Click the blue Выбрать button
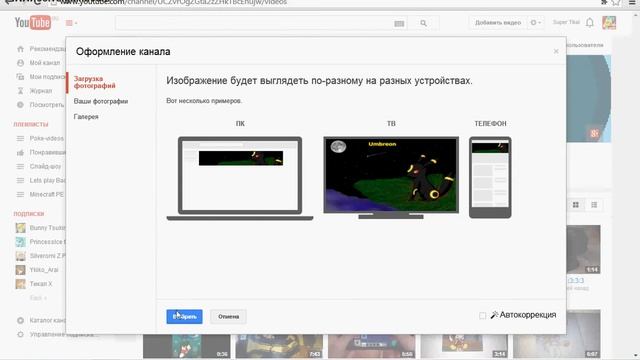This screenshot has width=640, height=360. tap(184, 316)
